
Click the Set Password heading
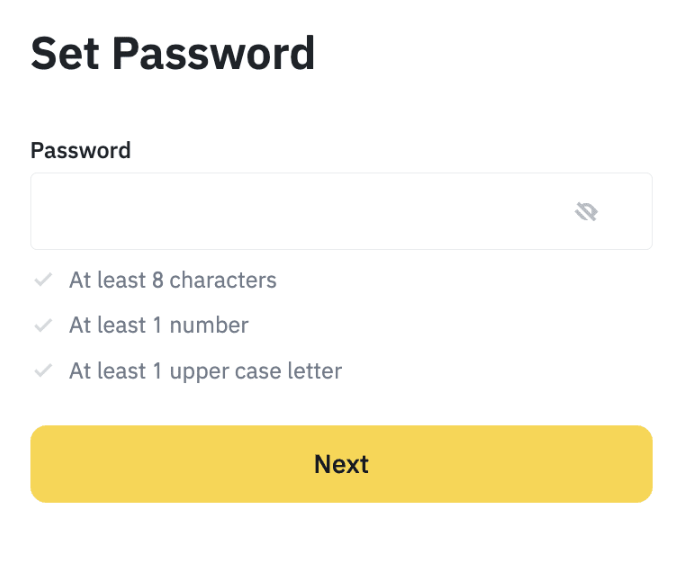pos(172,53)
